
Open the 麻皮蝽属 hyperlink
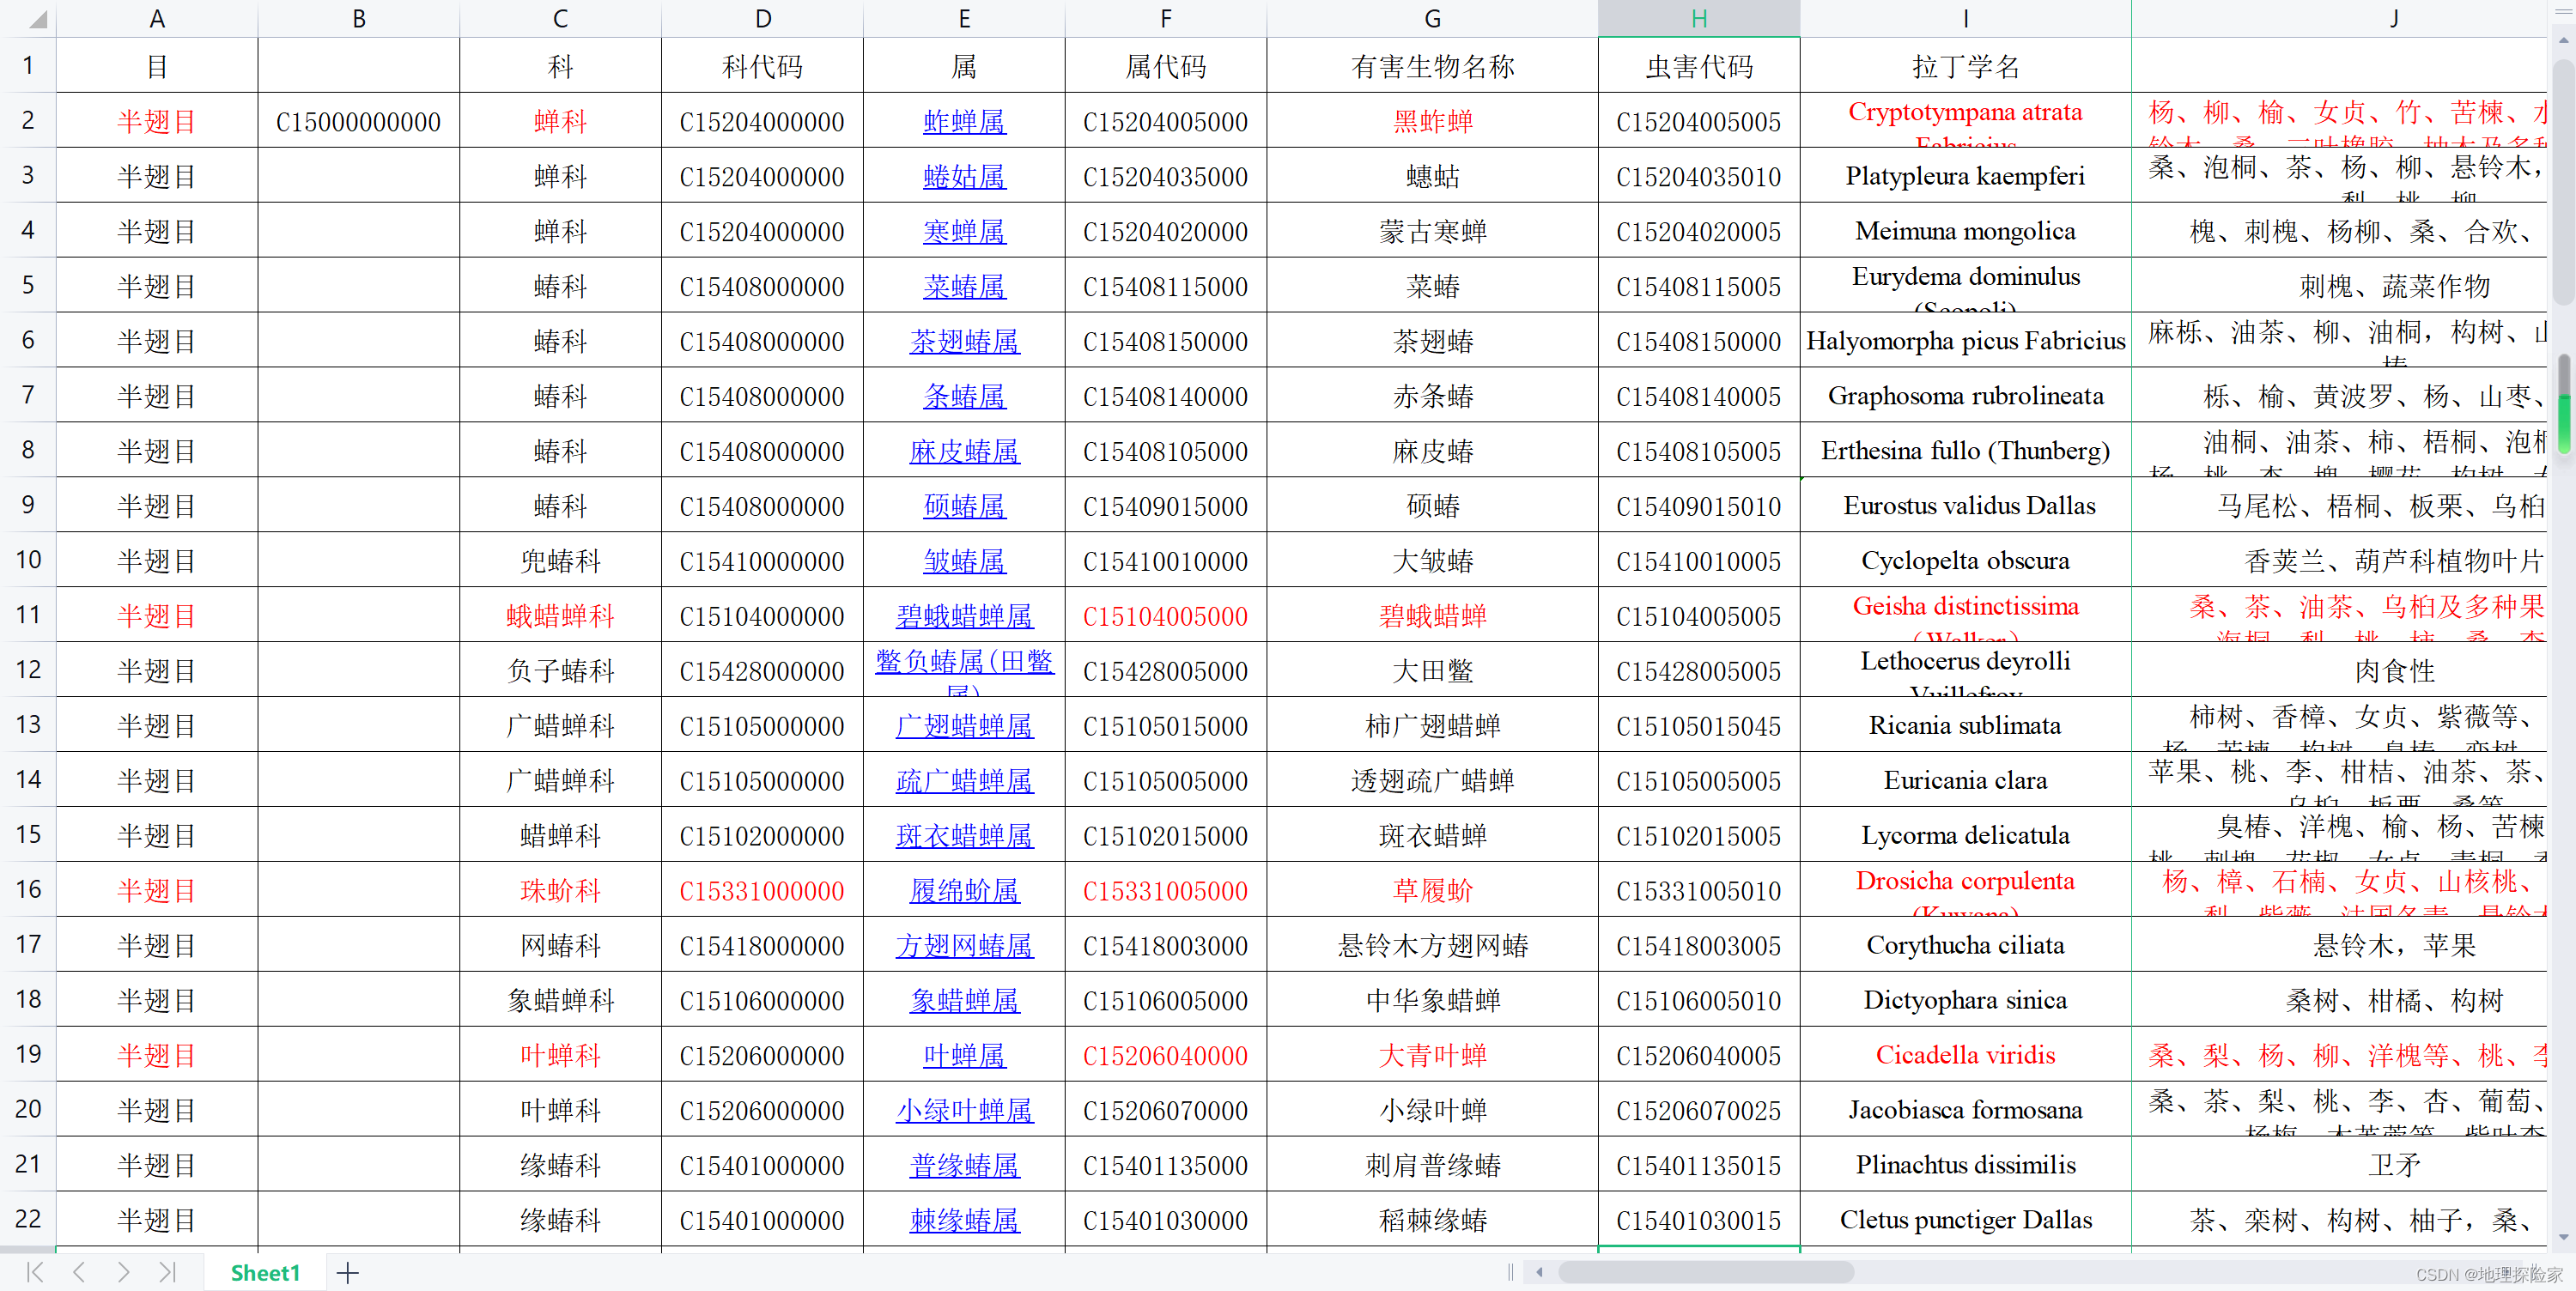point(964,452)
